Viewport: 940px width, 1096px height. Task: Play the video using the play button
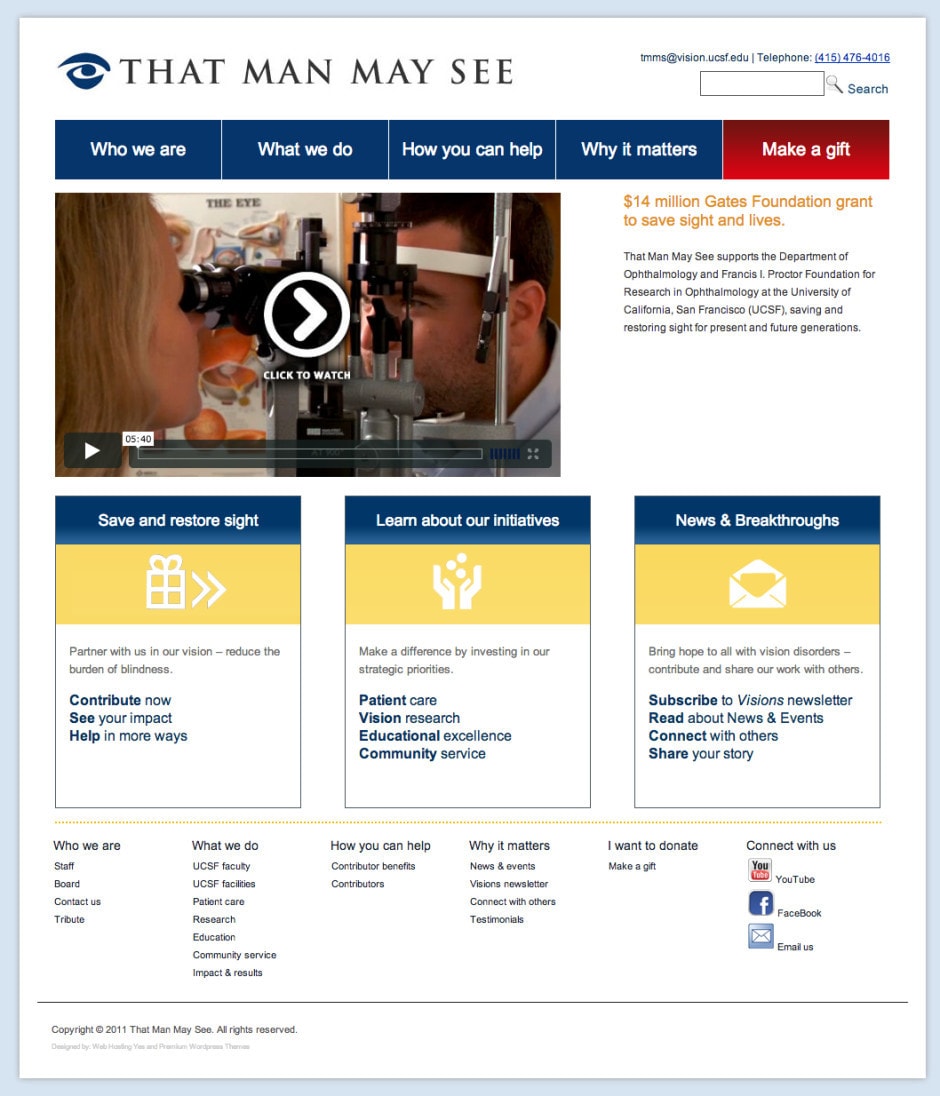pyautogui.click(x=92, y=451)
